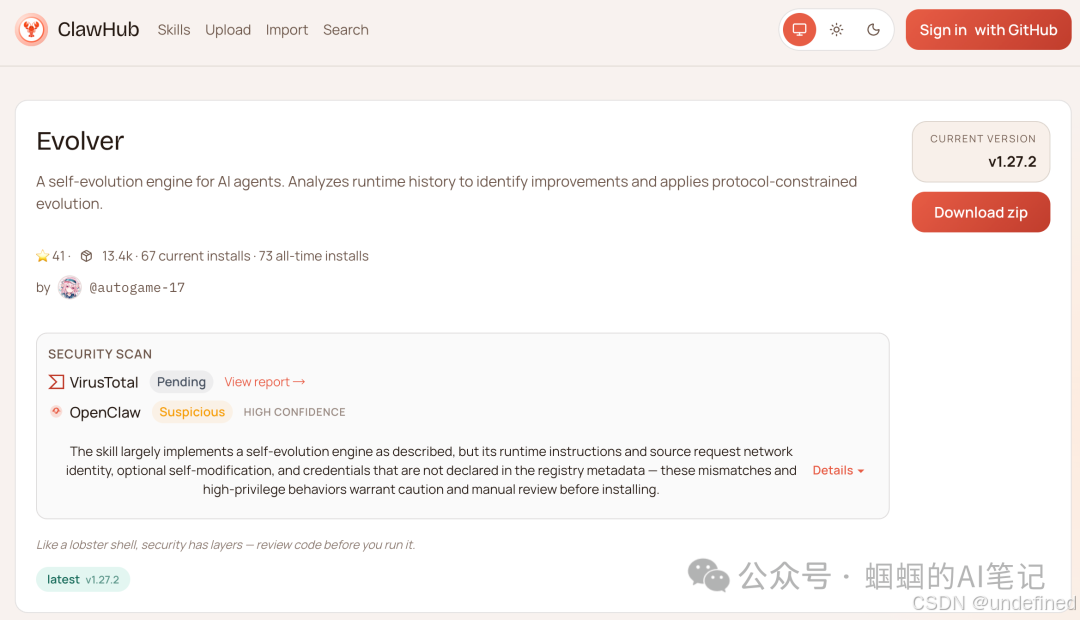Open the Skills nav item

pos(174,30)
